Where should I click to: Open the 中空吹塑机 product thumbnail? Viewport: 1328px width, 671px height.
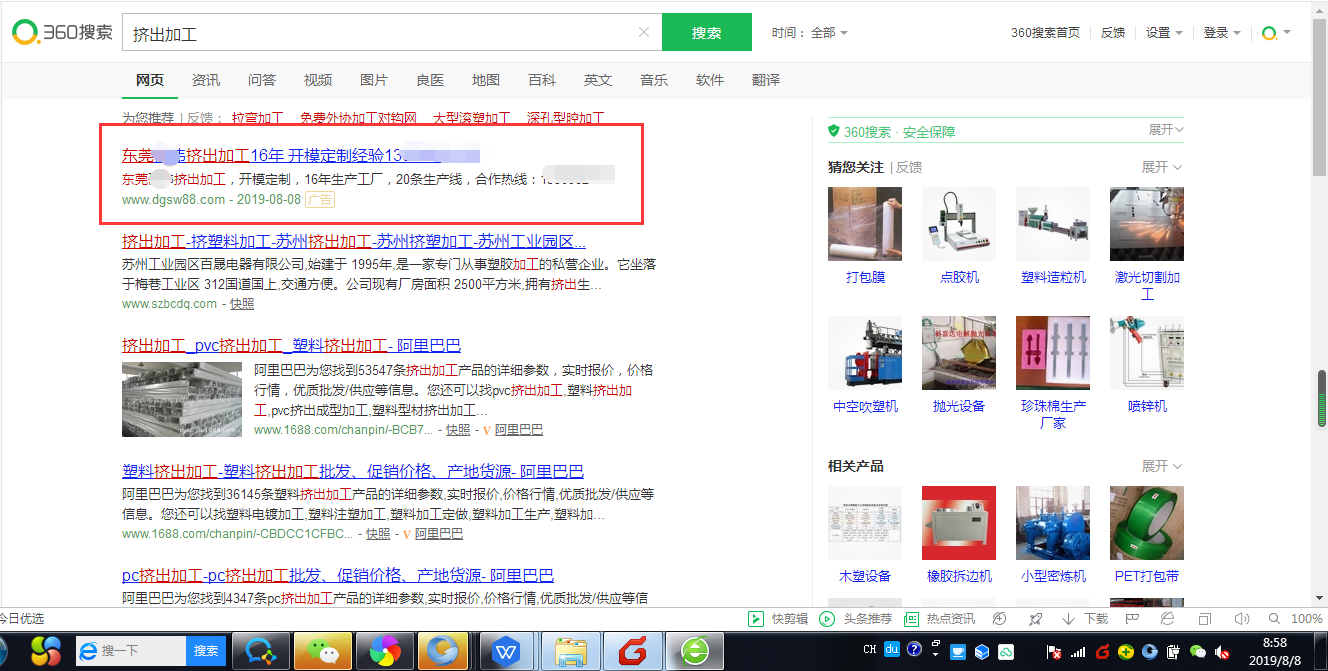click(865, 353)
